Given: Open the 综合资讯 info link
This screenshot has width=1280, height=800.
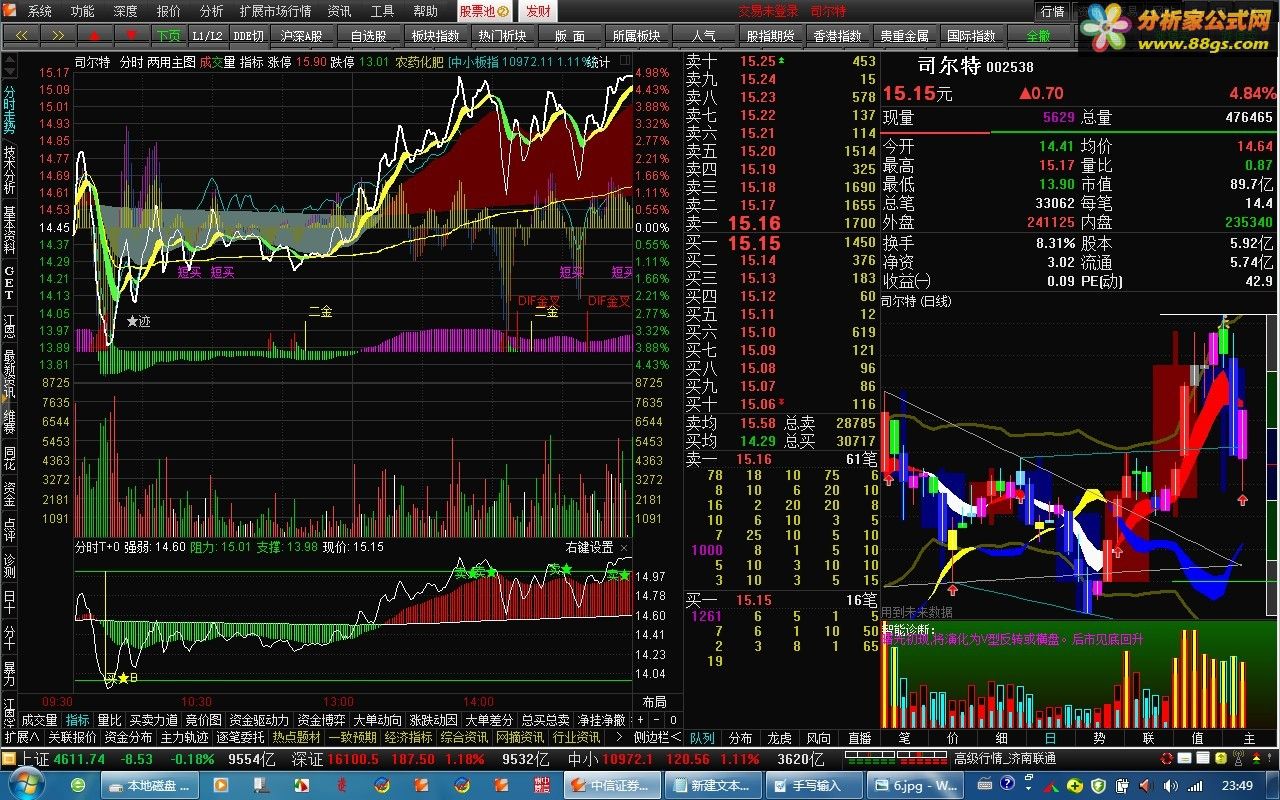Looking at the screenshot, I should (x=464, y=738).
